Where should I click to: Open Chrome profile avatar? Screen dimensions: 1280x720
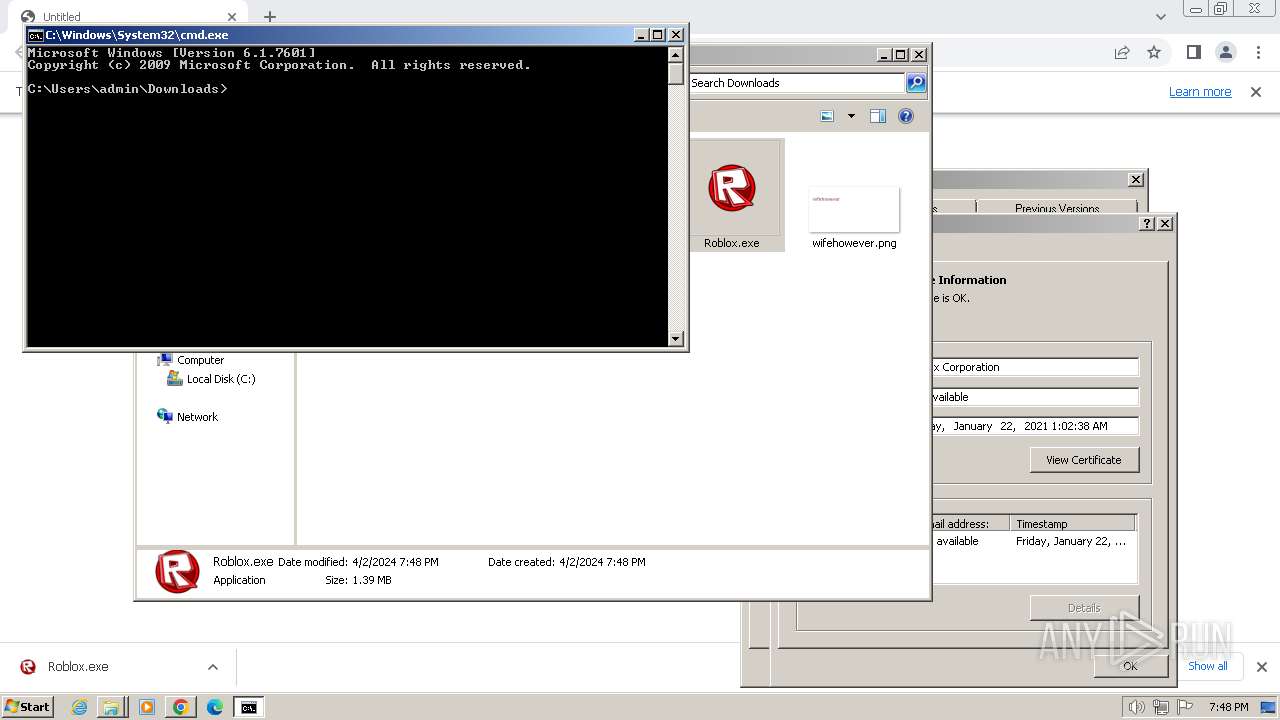pyautogui.click(x=1225, y=52)
